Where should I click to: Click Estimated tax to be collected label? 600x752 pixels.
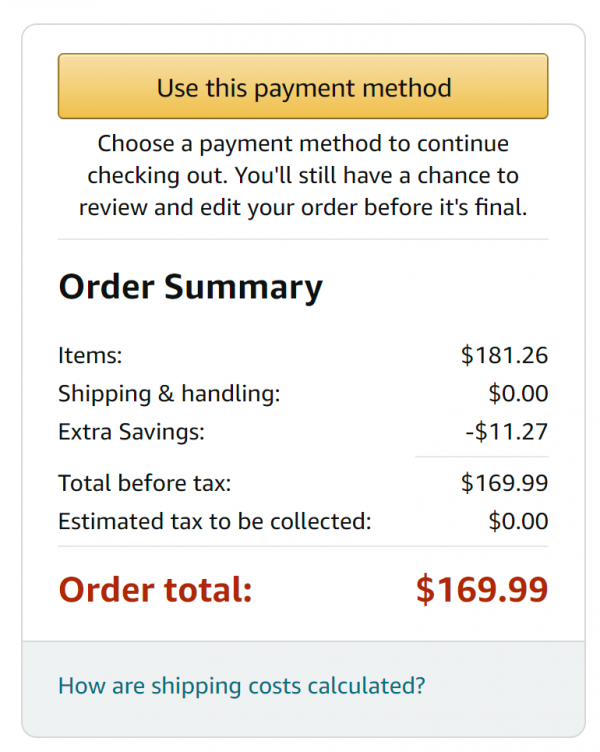coord(214,521)
